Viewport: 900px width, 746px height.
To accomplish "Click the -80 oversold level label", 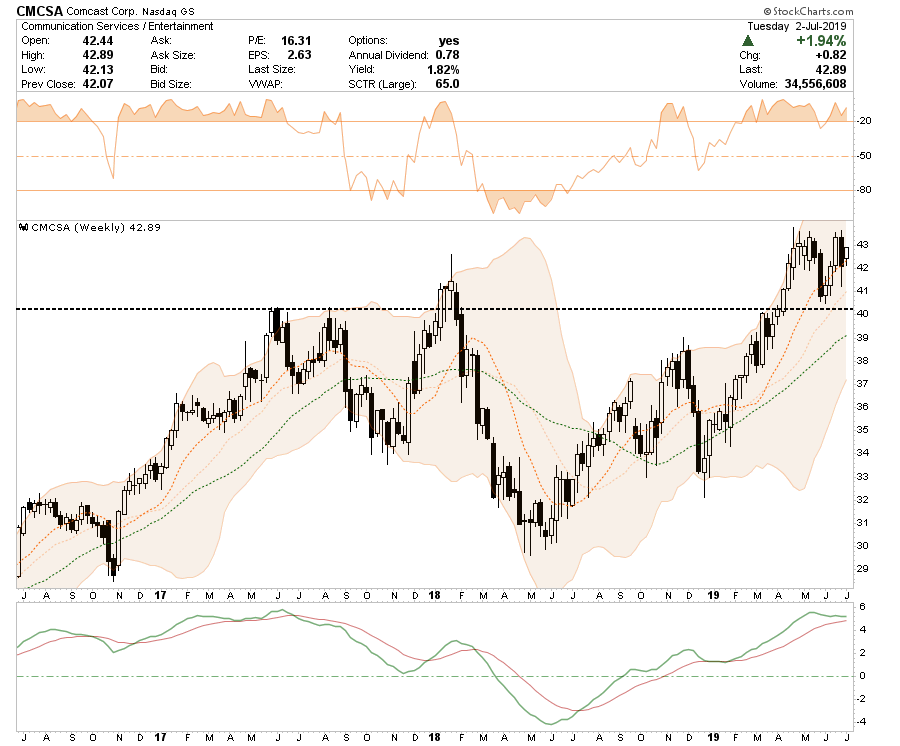I will point(864,190).
